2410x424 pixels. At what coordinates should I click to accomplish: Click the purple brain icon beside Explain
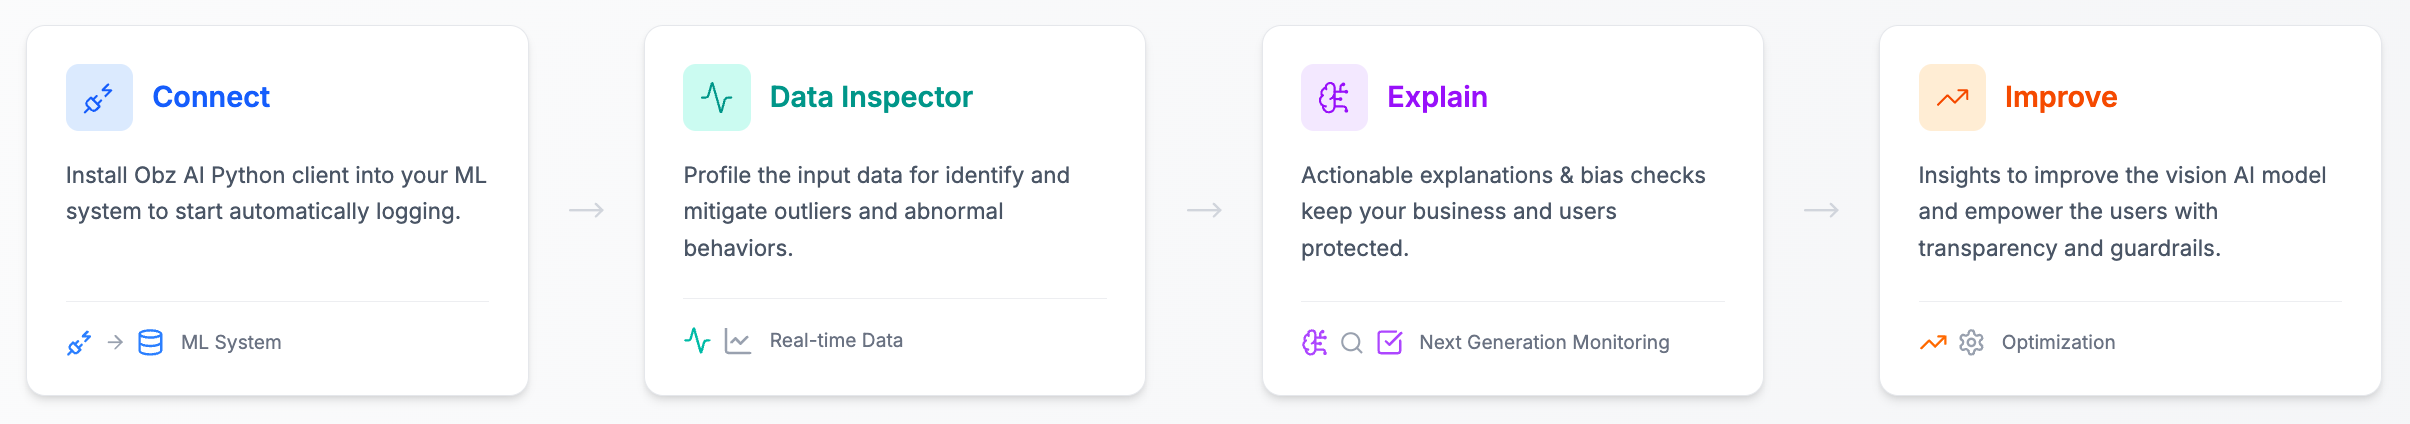(x=1334, y=98)
